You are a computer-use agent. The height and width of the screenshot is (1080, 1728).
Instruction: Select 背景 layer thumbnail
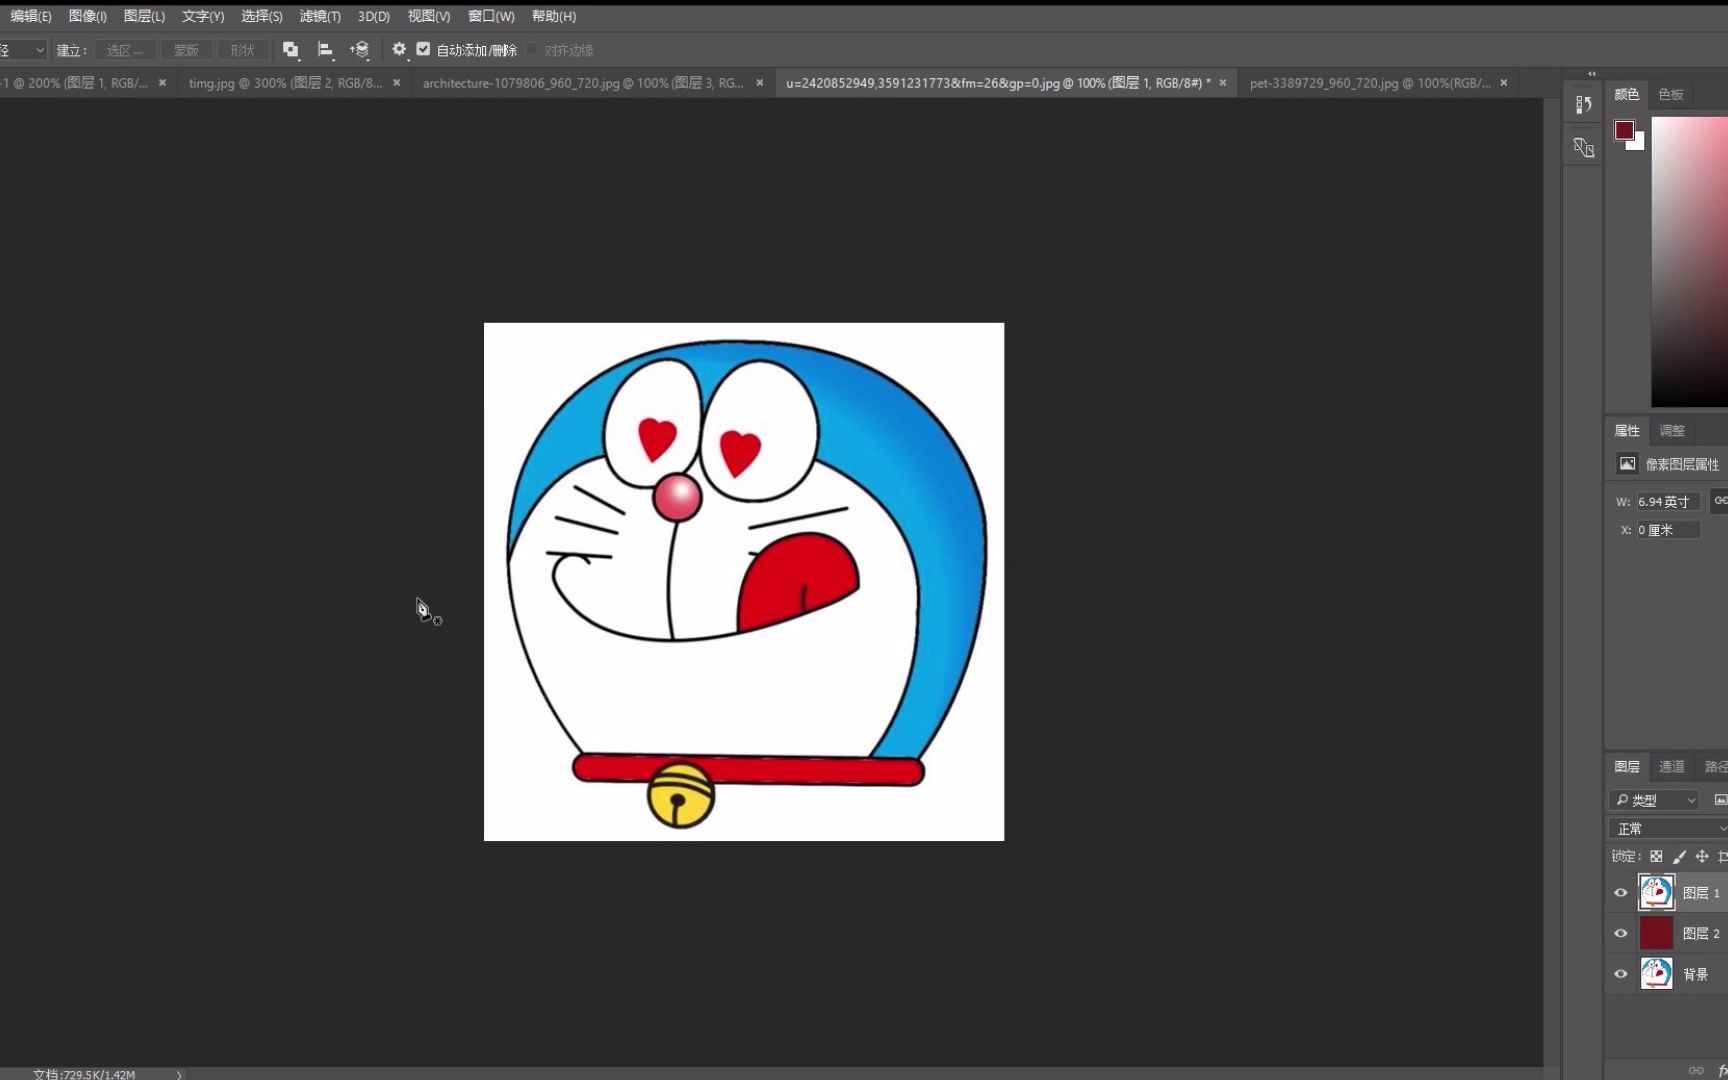click(x=1656, y=973)
